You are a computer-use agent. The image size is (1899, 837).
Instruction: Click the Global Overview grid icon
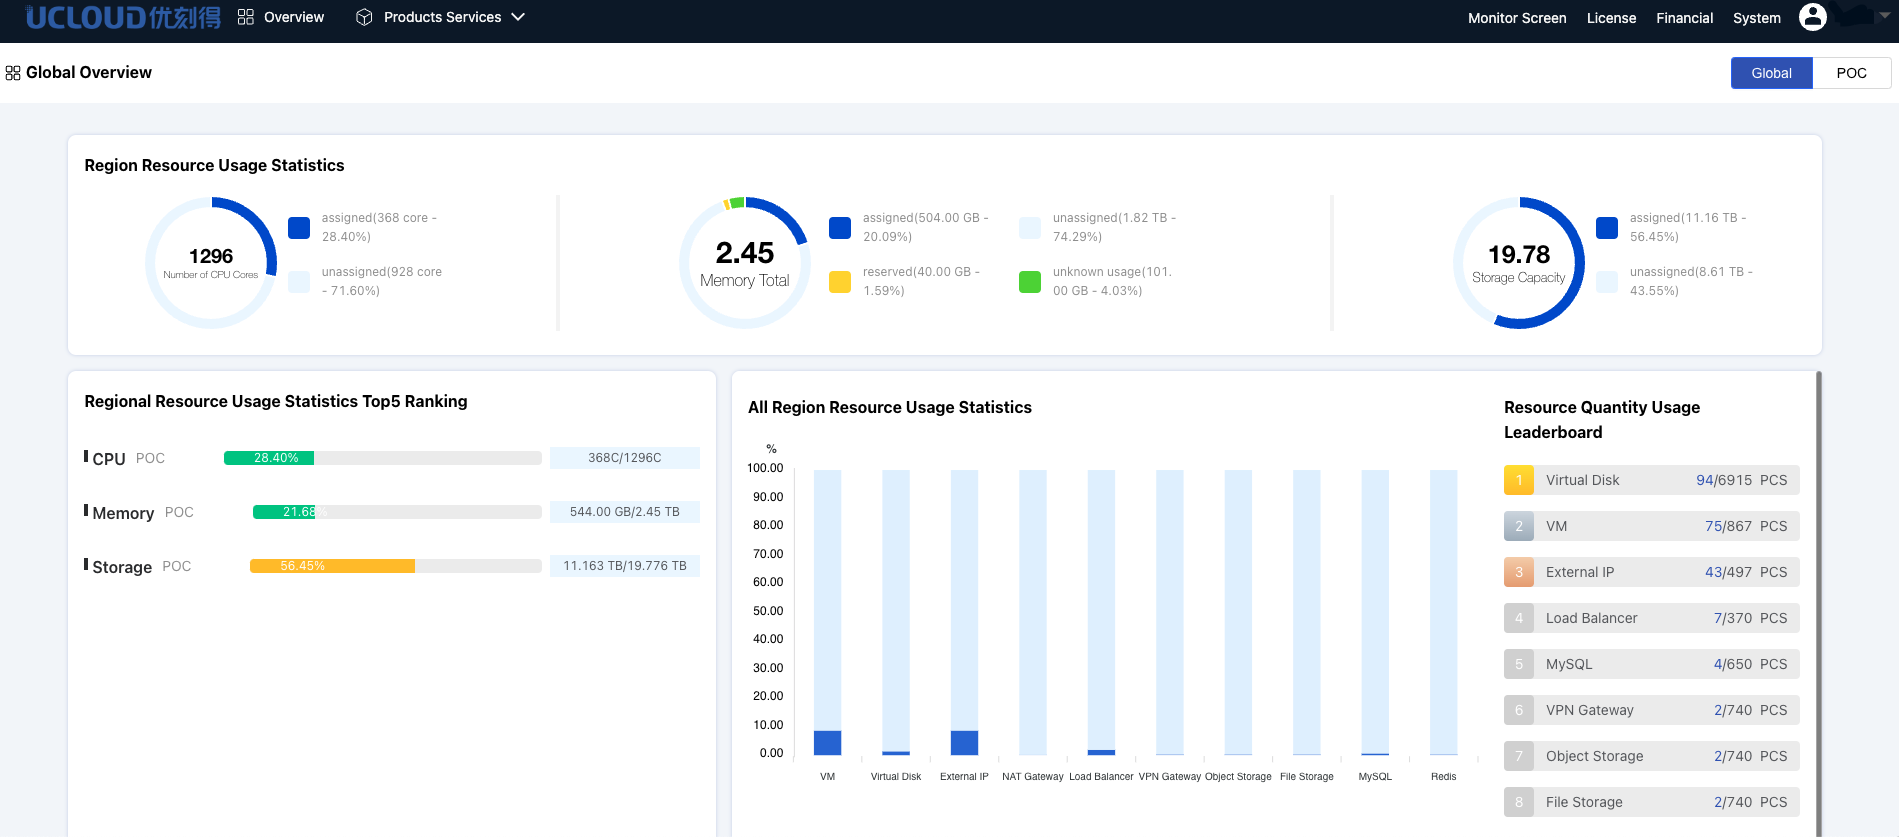13,73
